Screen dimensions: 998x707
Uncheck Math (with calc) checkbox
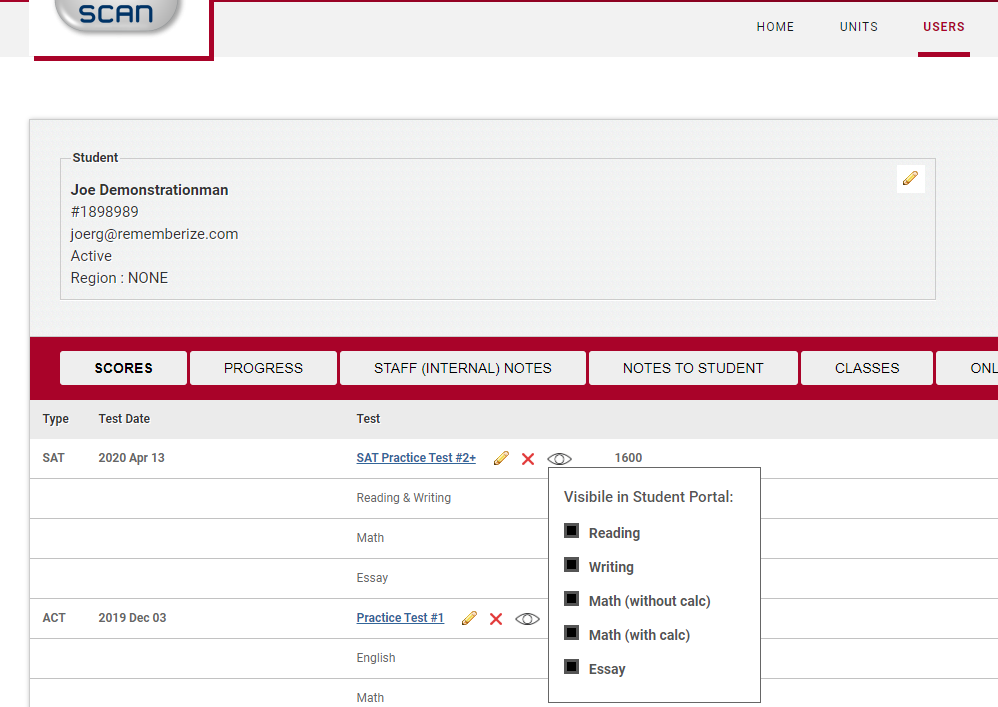(572, 633)
